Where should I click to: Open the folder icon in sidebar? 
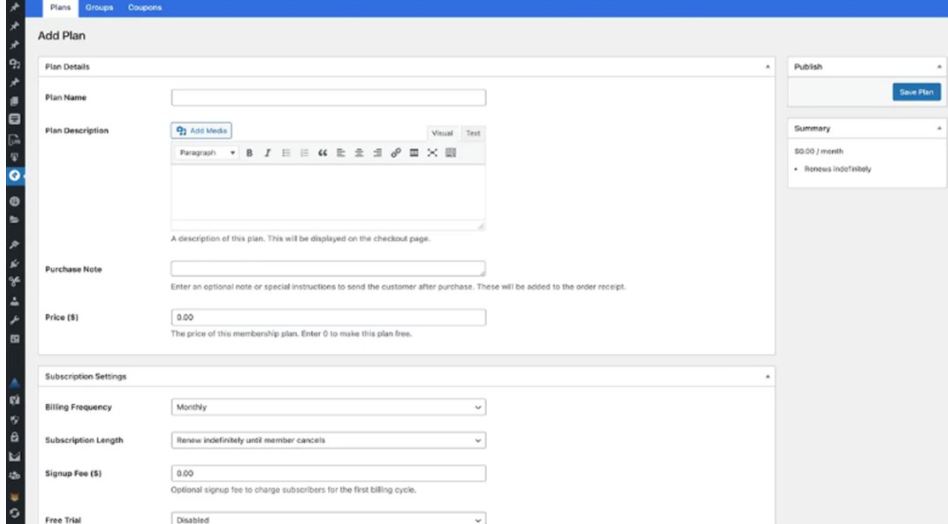(x=15, y=220)
